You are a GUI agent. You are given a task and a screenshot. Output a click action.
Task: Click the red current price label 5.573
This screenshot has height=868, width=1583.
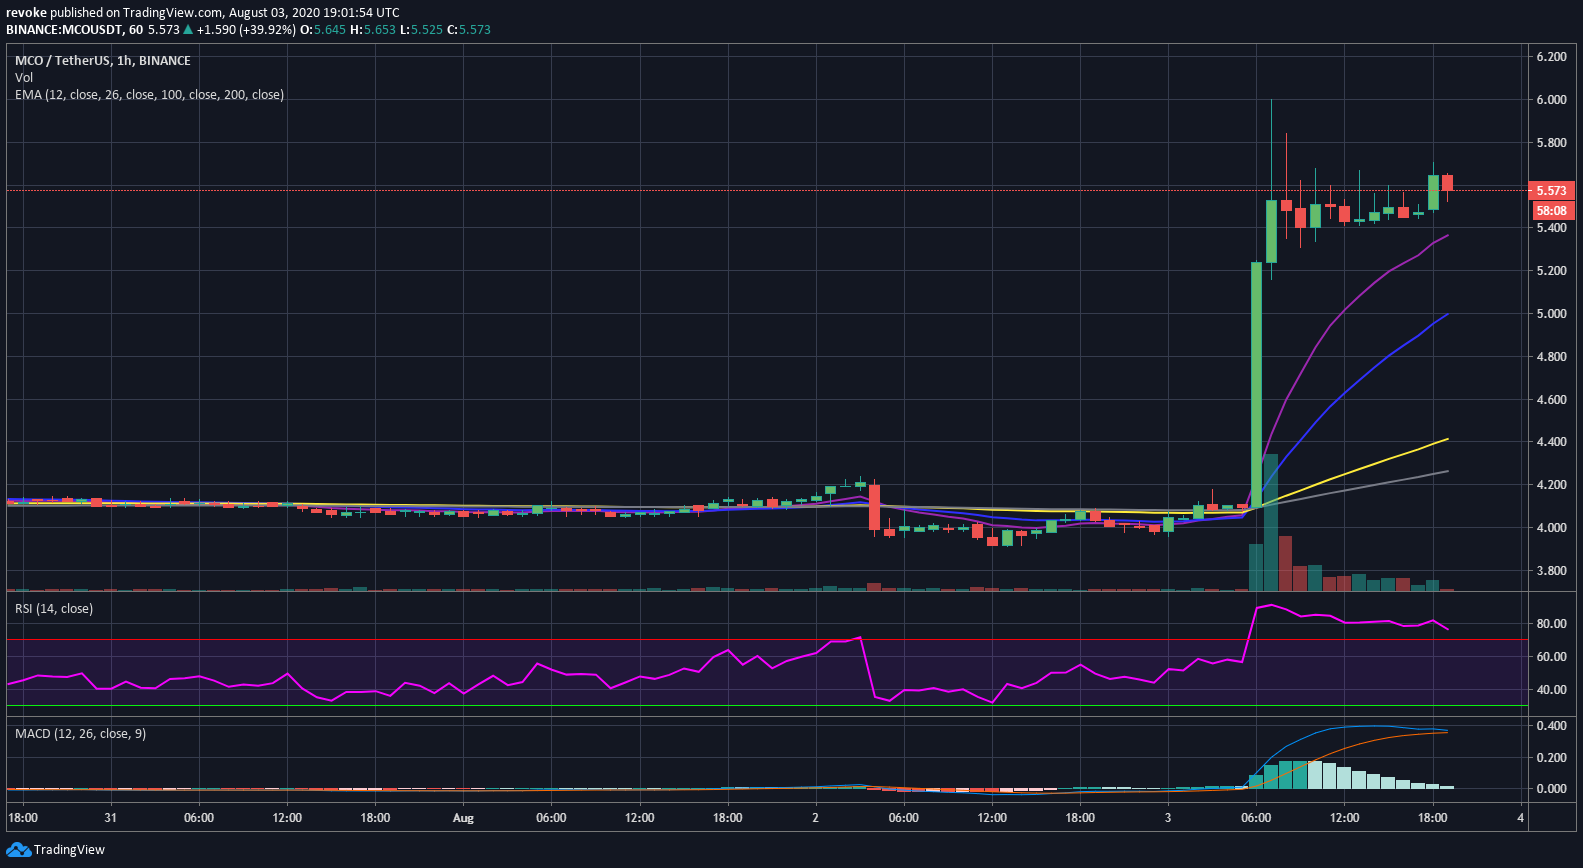1551,190
